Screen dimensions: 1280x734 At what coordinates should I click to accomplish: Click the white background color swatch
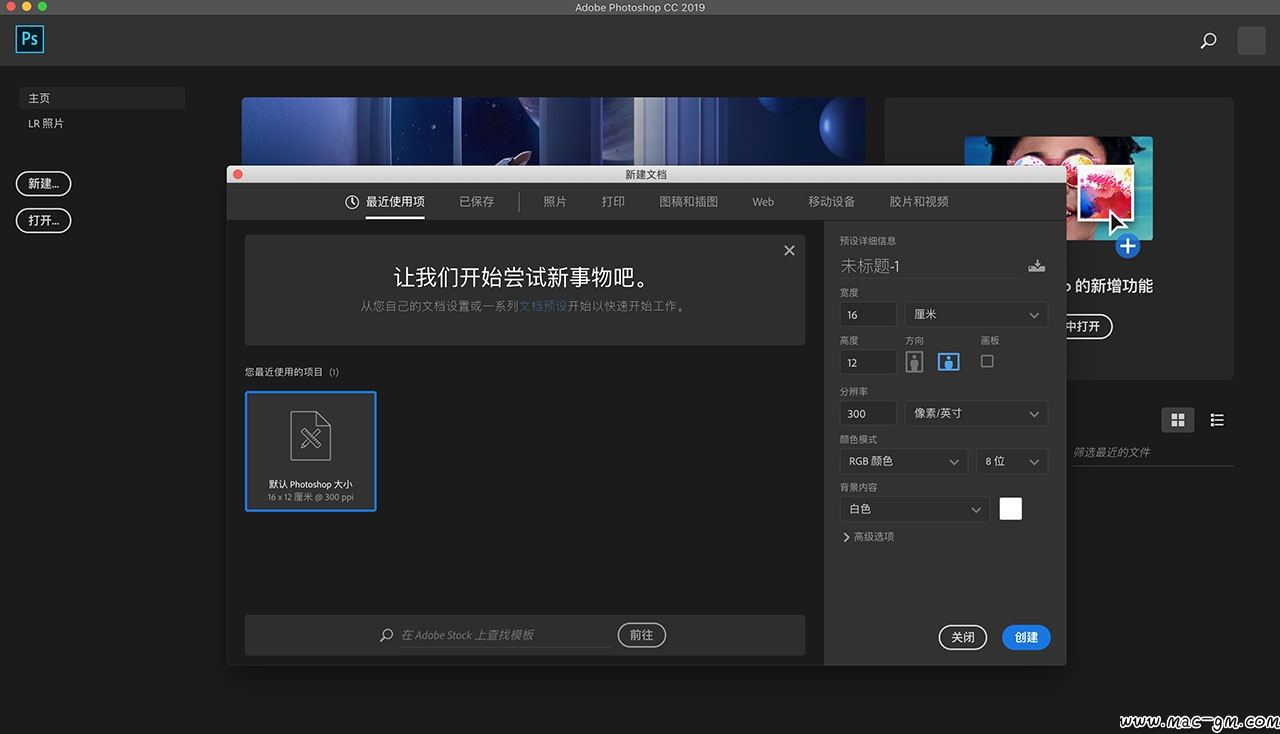[x=1011, y=509]
